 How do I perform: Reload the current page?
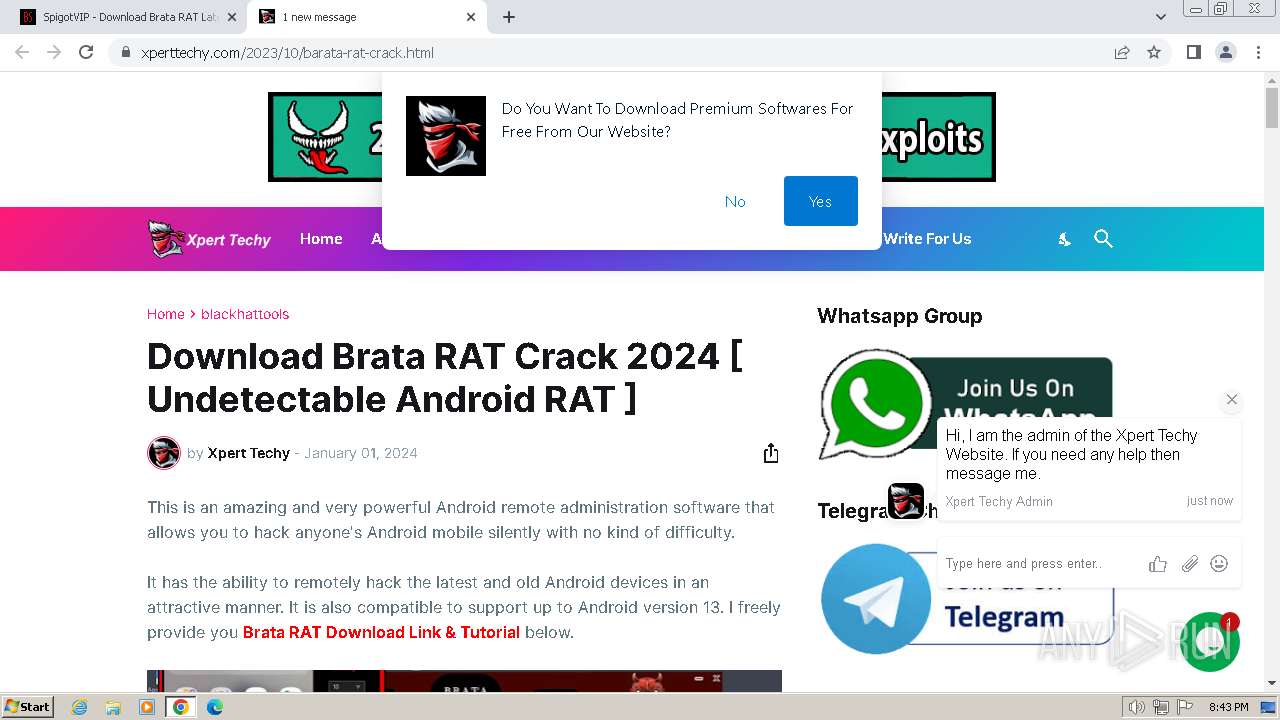pyautogui.click(x=86, y=52)
